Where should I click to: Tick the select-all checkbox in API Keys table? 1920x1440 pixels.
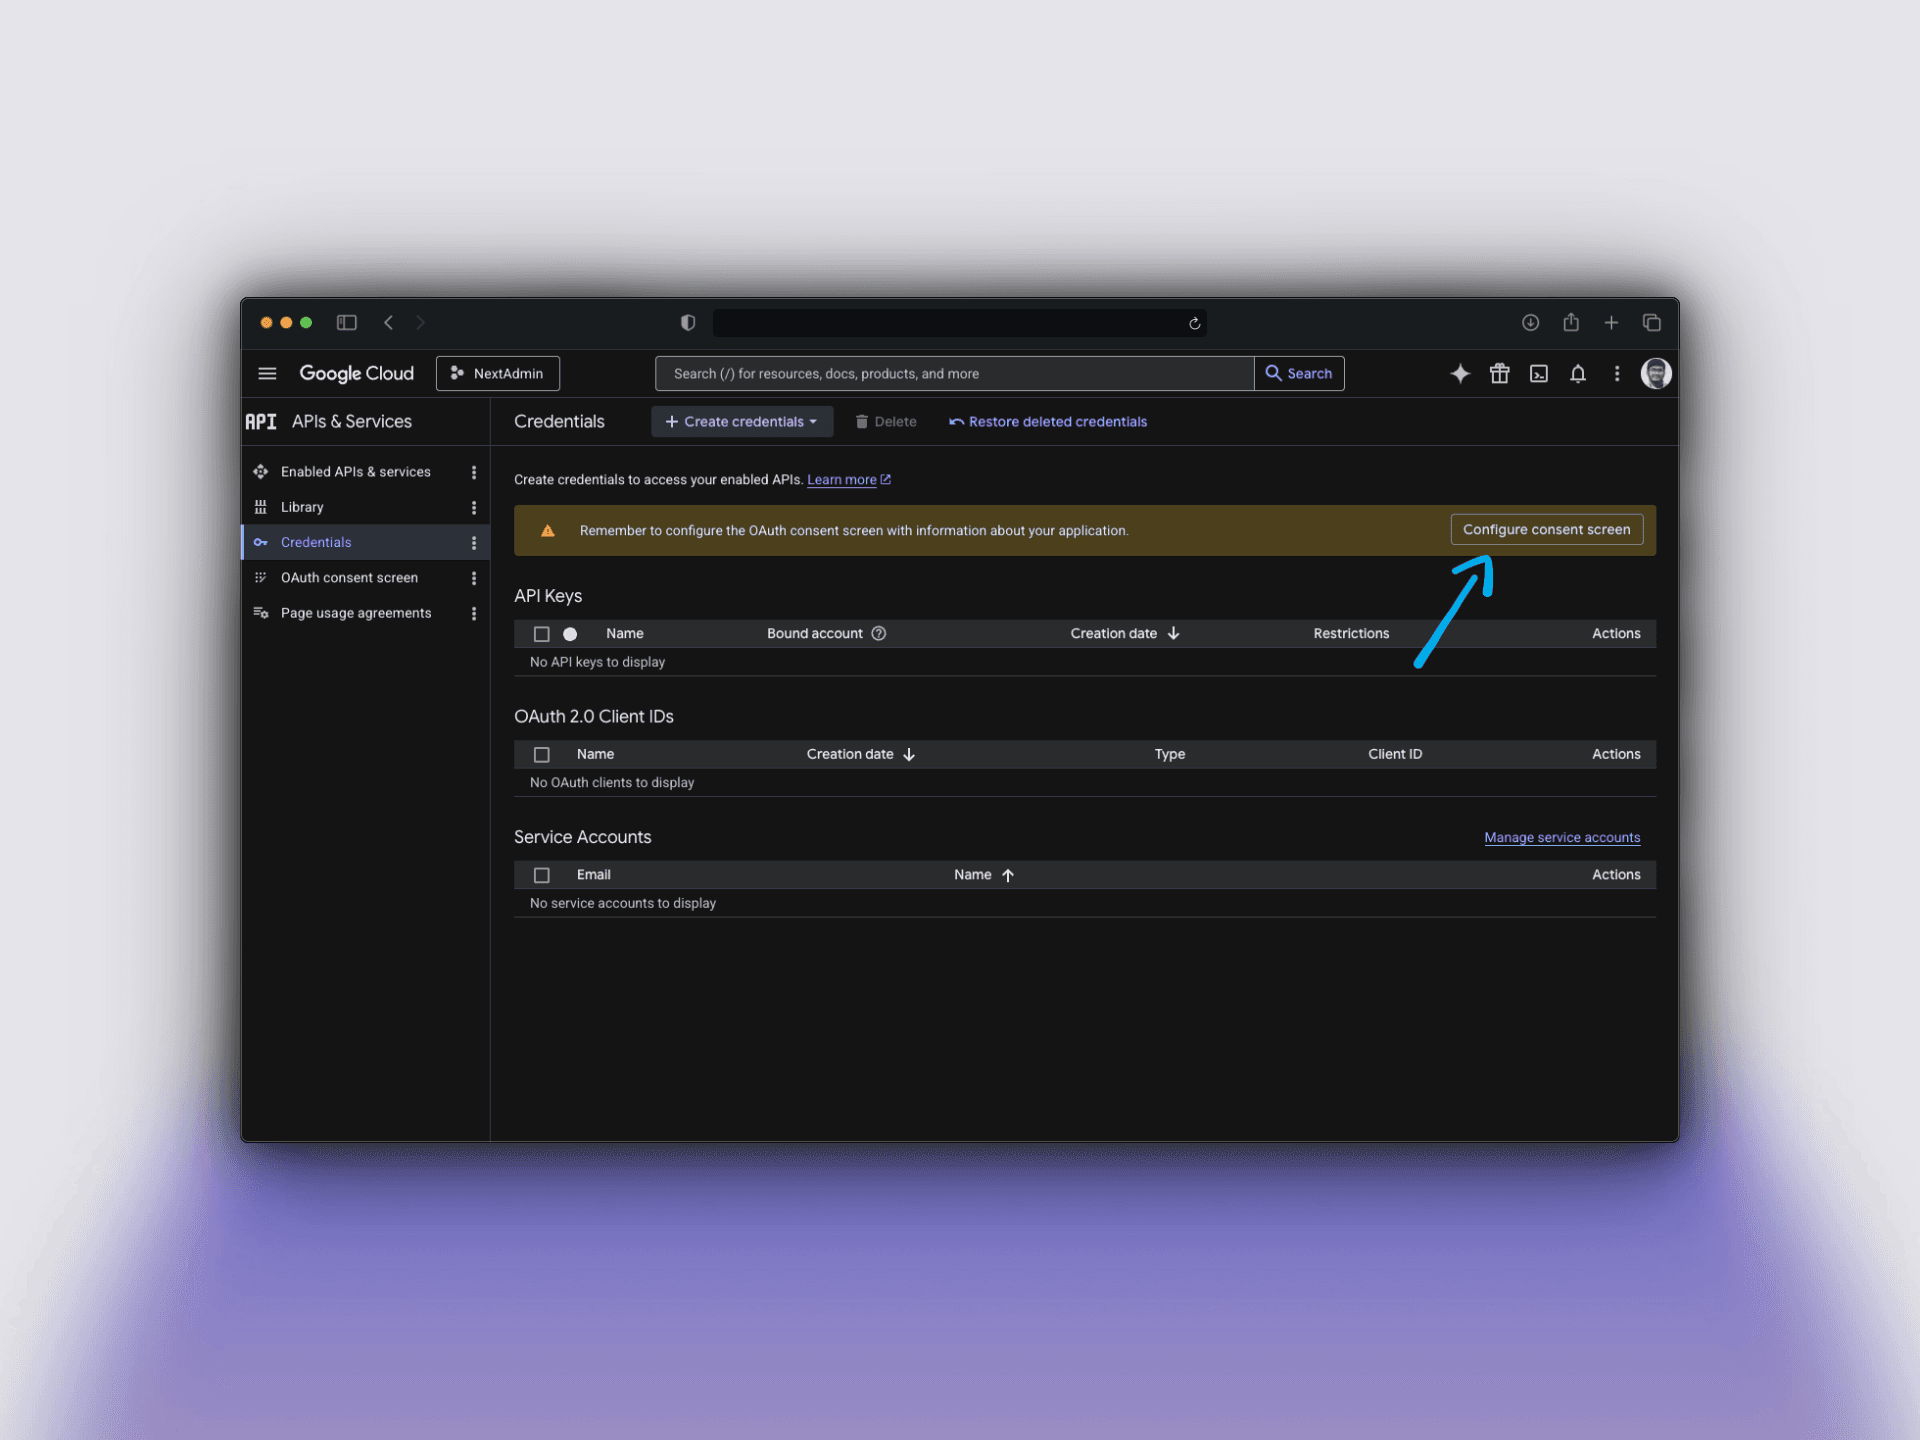click(x=541, y=634)
